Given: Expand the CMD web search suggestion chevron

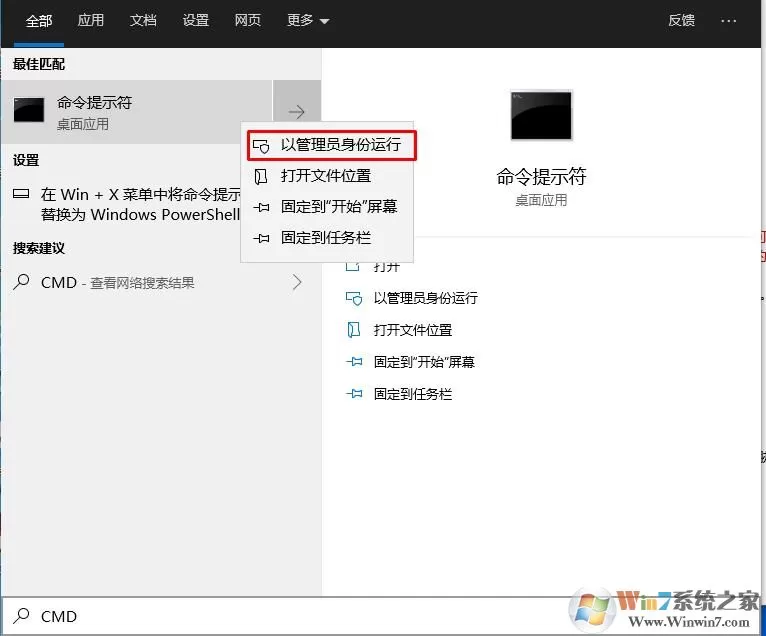Looking at the screenshot, I should pyautogui.click(x=297, y=282).
